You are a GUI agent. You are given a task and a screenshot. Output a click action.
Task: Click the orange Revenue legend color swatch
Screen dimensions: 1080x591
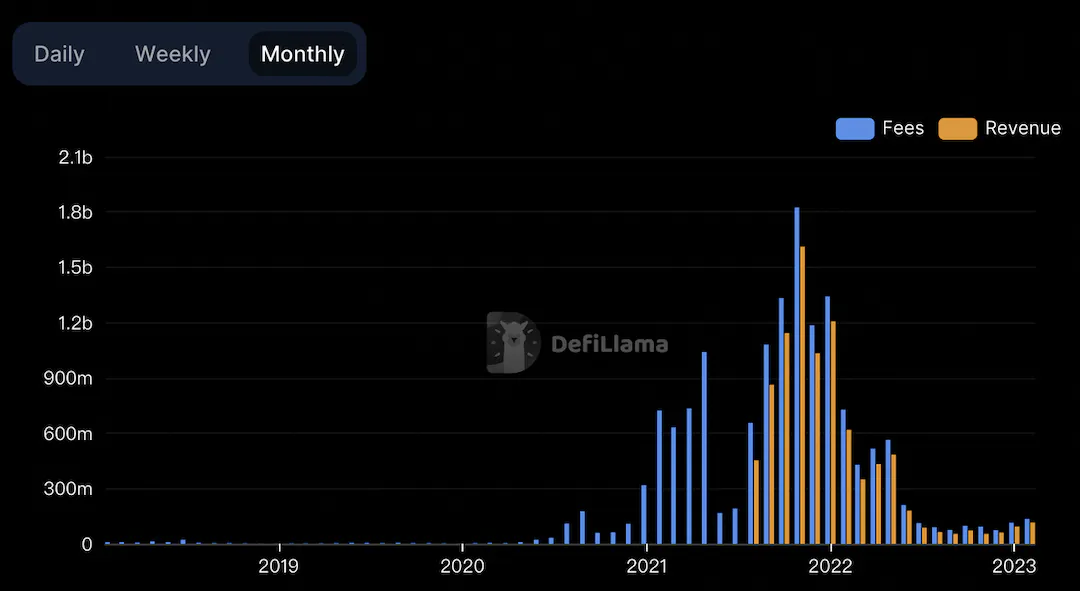[x=957, y=129]
